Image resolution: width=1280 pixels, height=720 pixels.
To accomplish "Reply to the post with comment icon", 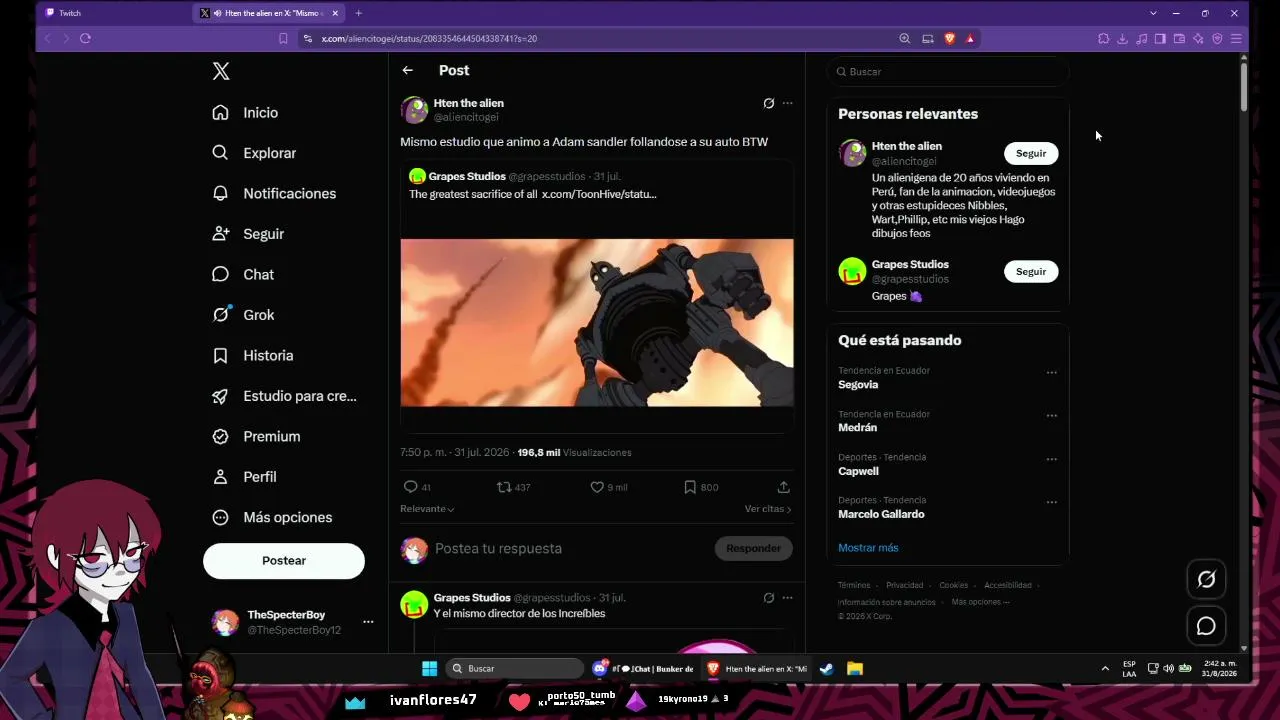I will (x=410, y=487).
